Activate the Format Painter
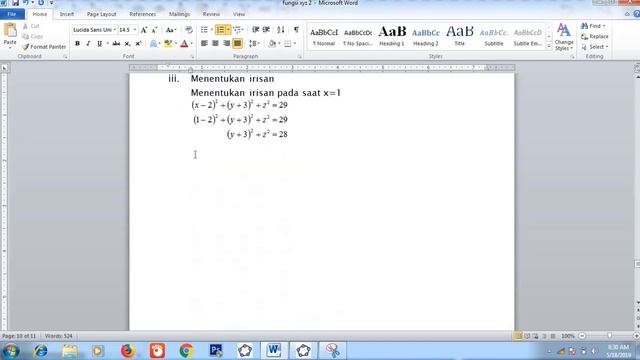This screenshot has height=360, width=640. [x=44, y=47]
